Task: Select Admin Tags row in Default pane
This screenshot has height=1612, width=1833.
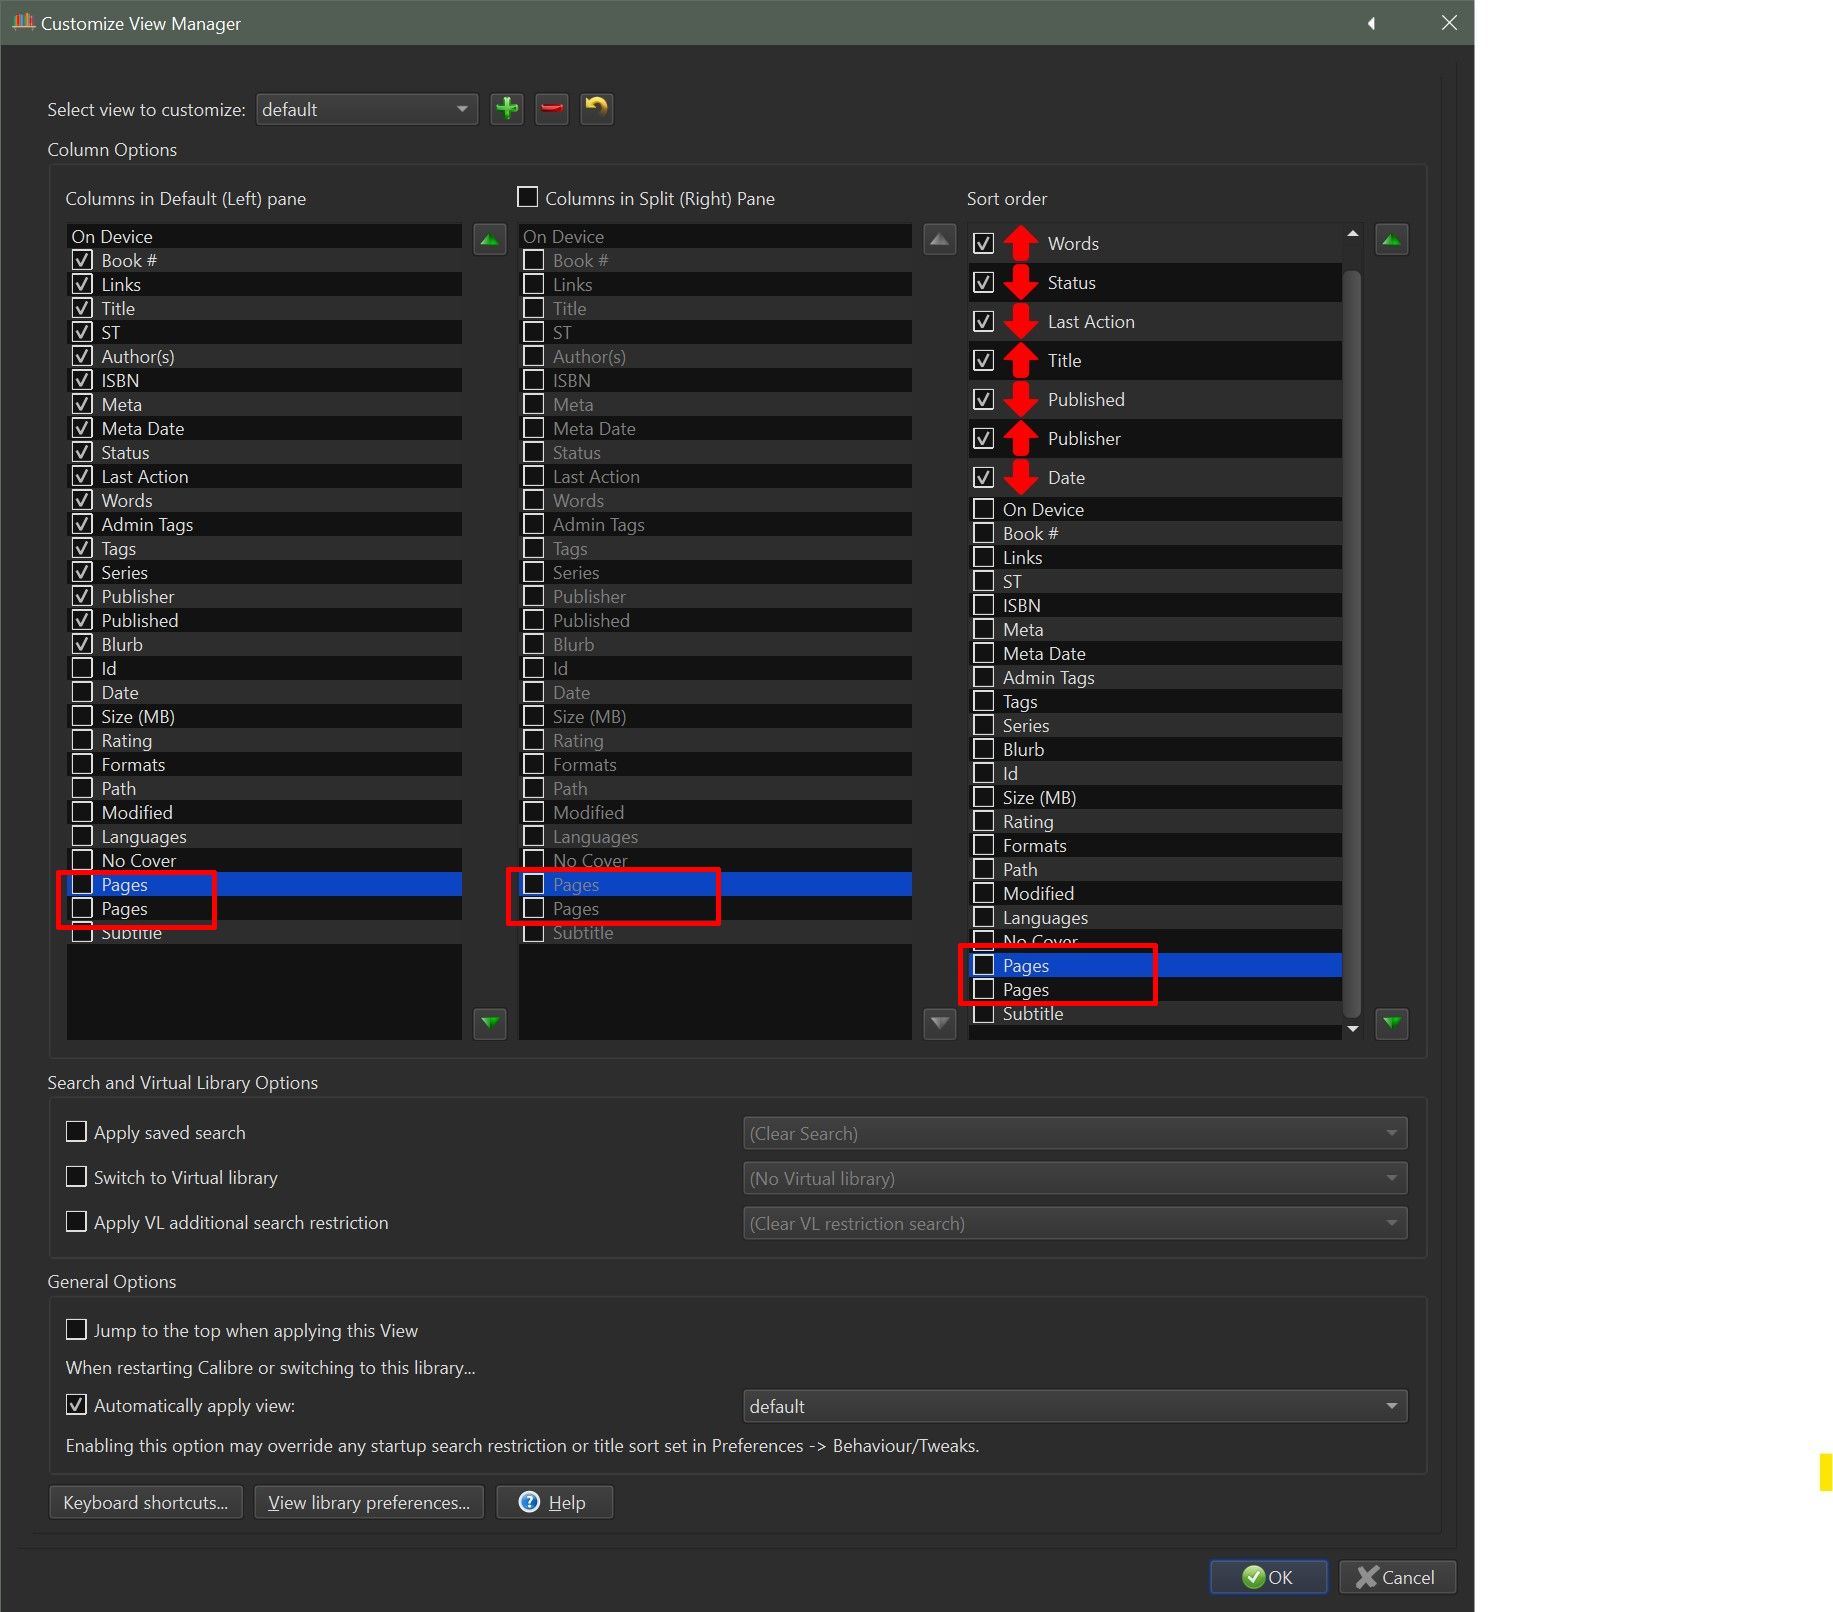Action: tap(264, 524)
